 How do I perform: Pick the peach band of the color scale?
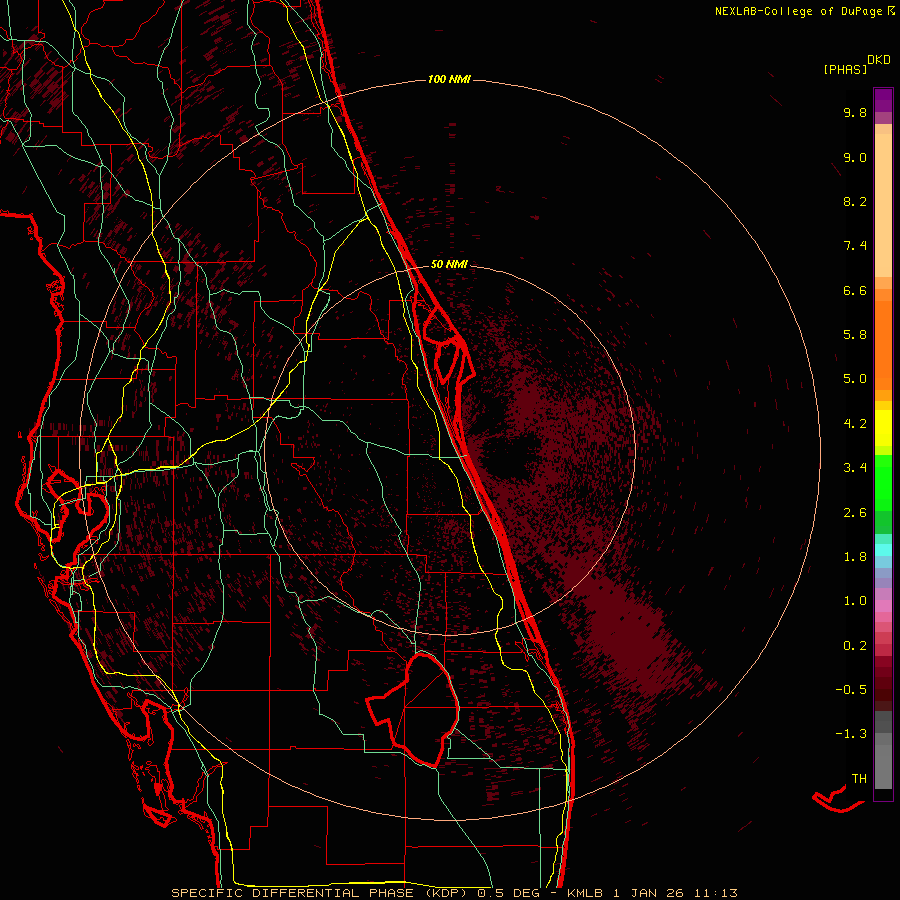[883, 205]
